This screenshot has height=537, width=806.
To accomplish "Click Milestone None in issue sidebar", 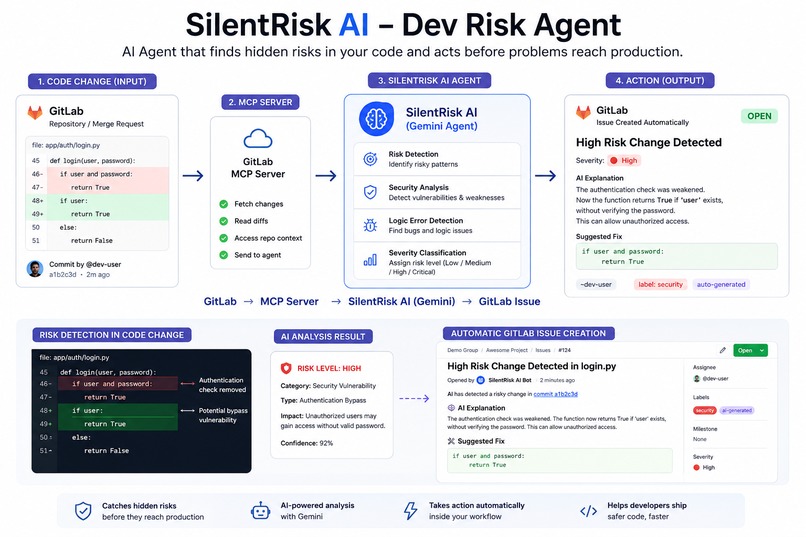I will point(705,434).
